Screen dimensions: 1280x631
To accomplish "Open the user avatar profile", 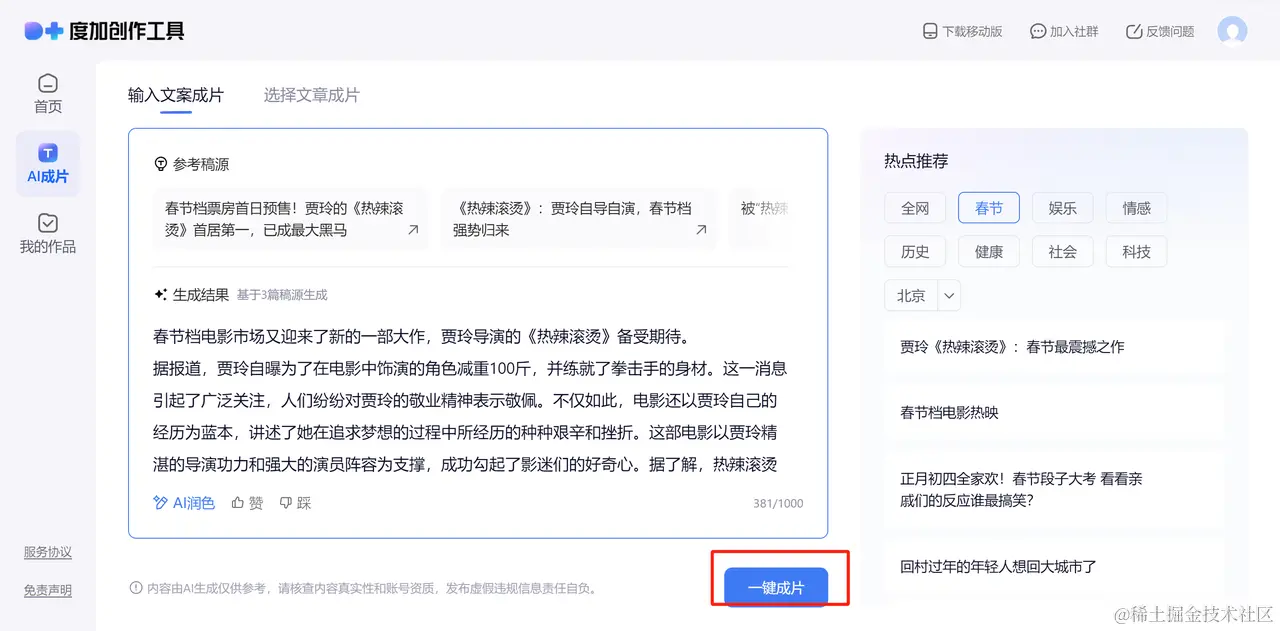I will click(1232, 31).
